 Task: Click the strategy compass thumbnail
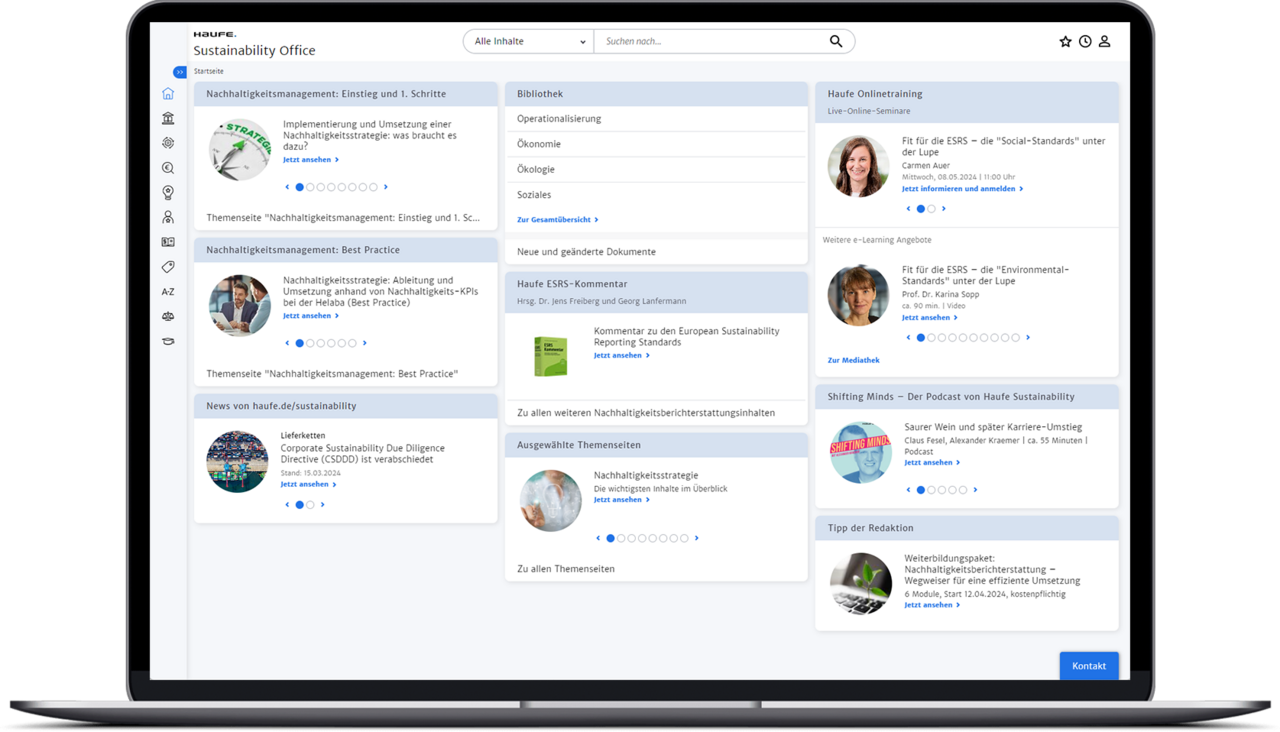(240, 150)
